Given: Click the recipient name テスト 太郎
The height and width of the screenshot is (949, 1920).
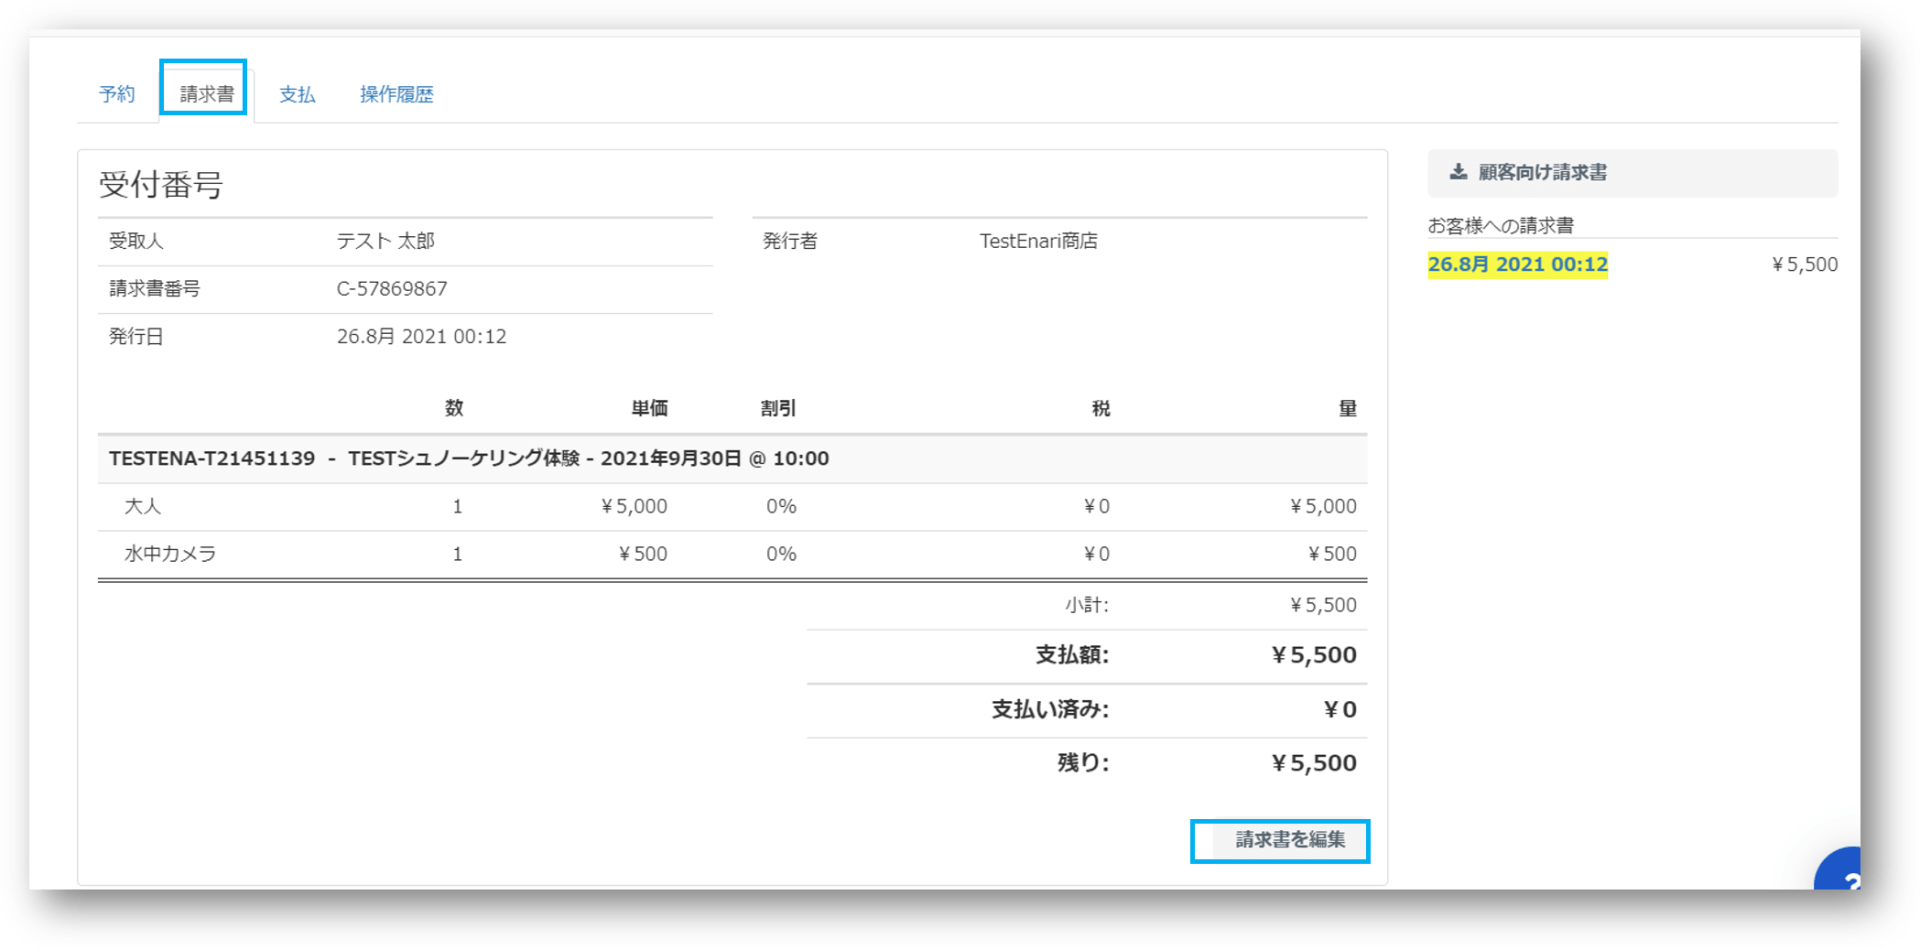Looking at the screenshot, I should [385, 241].
